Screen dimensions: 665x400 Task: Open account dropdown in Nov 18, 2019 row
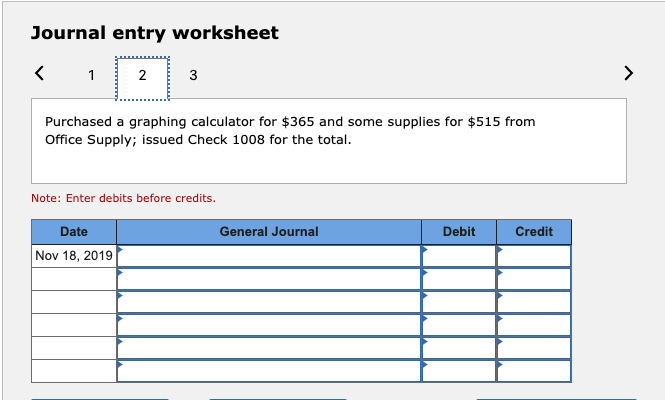[269, 256]
